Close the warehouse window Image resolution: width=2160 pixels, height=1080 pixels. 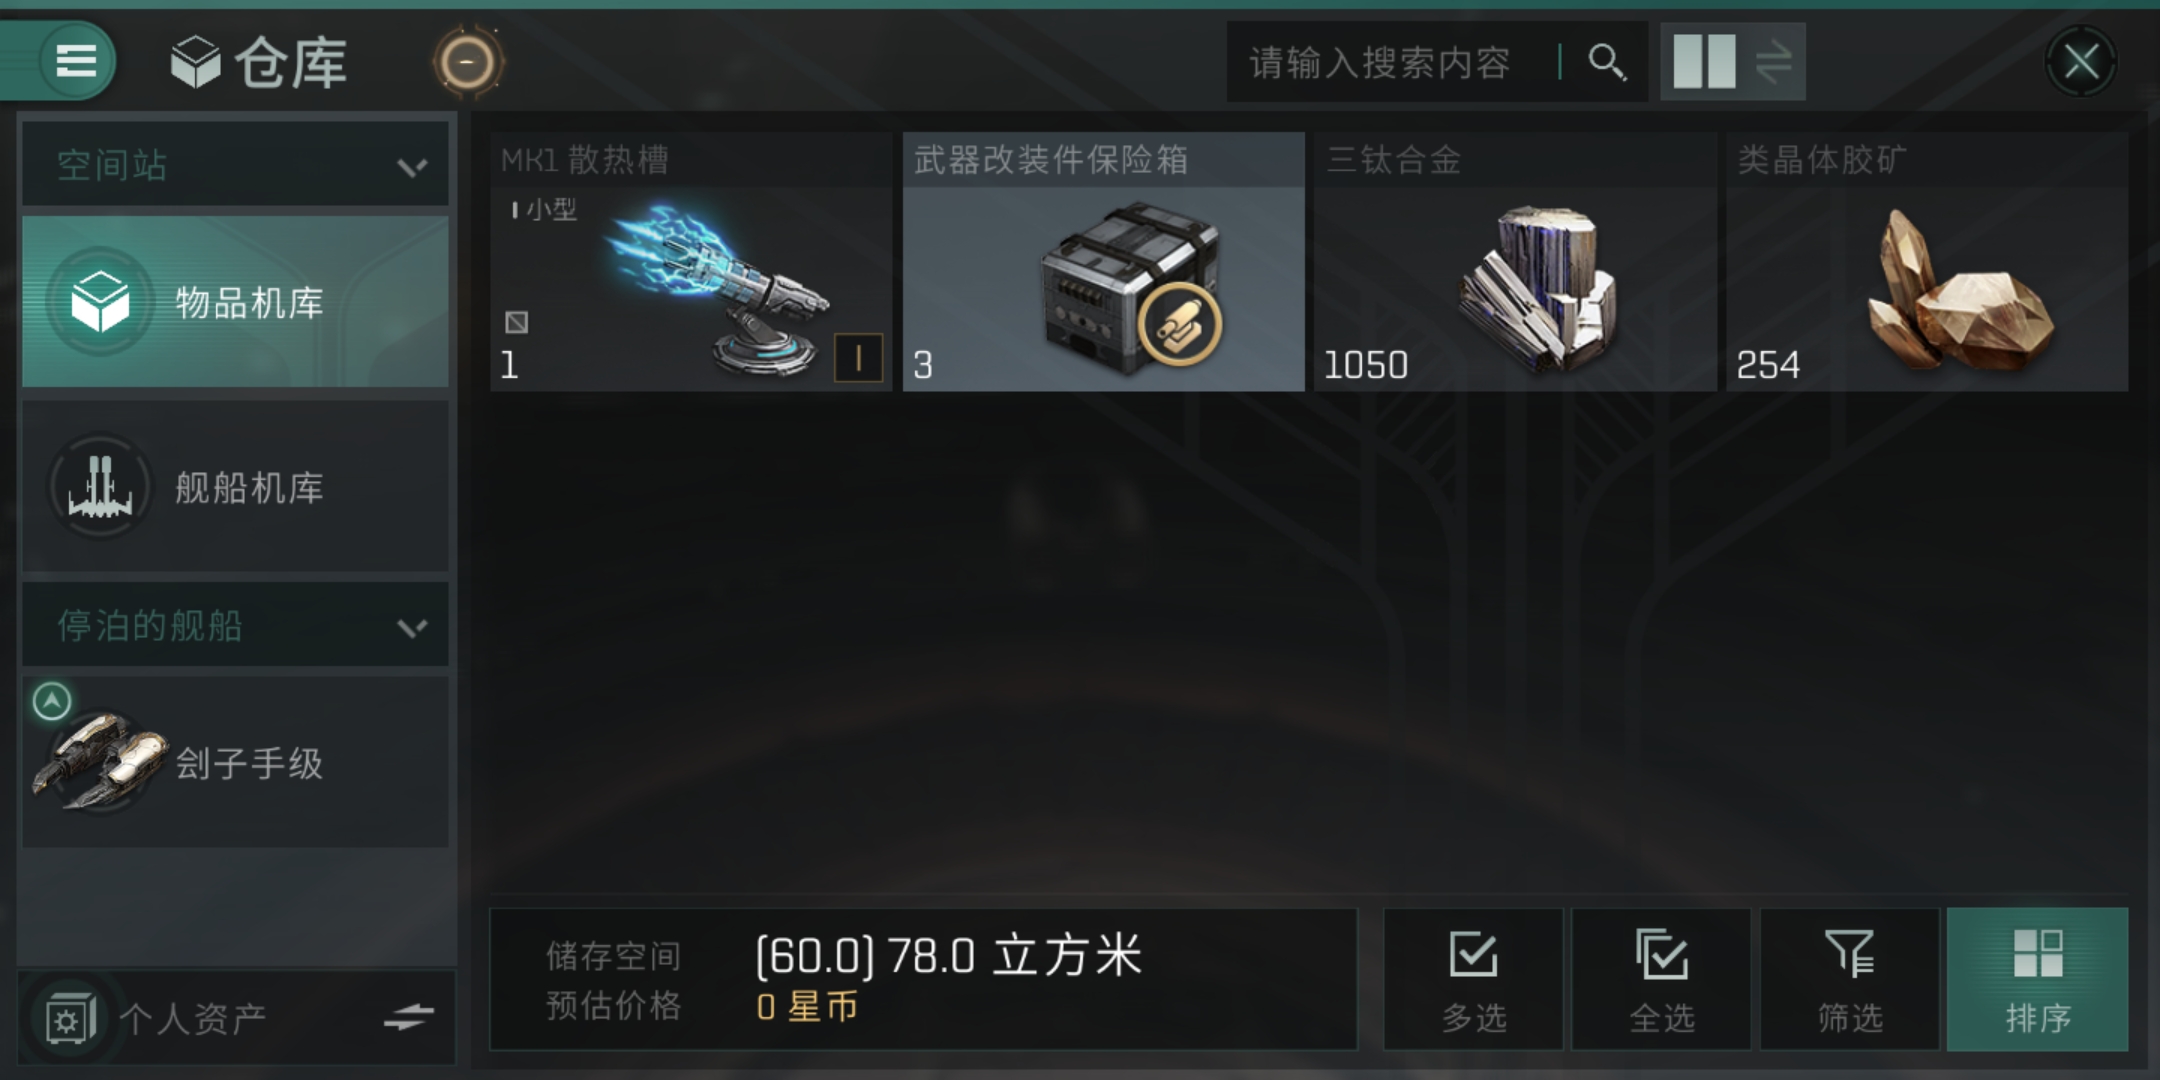click(x=2081, y=62)
